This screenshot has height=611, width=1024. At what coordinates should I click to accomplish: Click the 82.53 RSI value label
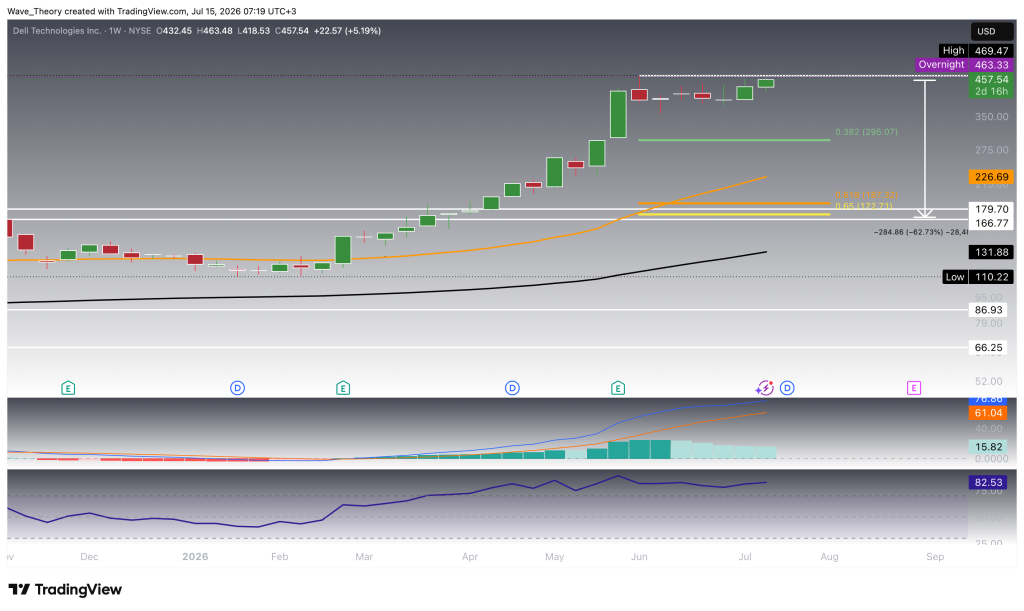click(988, 482)
